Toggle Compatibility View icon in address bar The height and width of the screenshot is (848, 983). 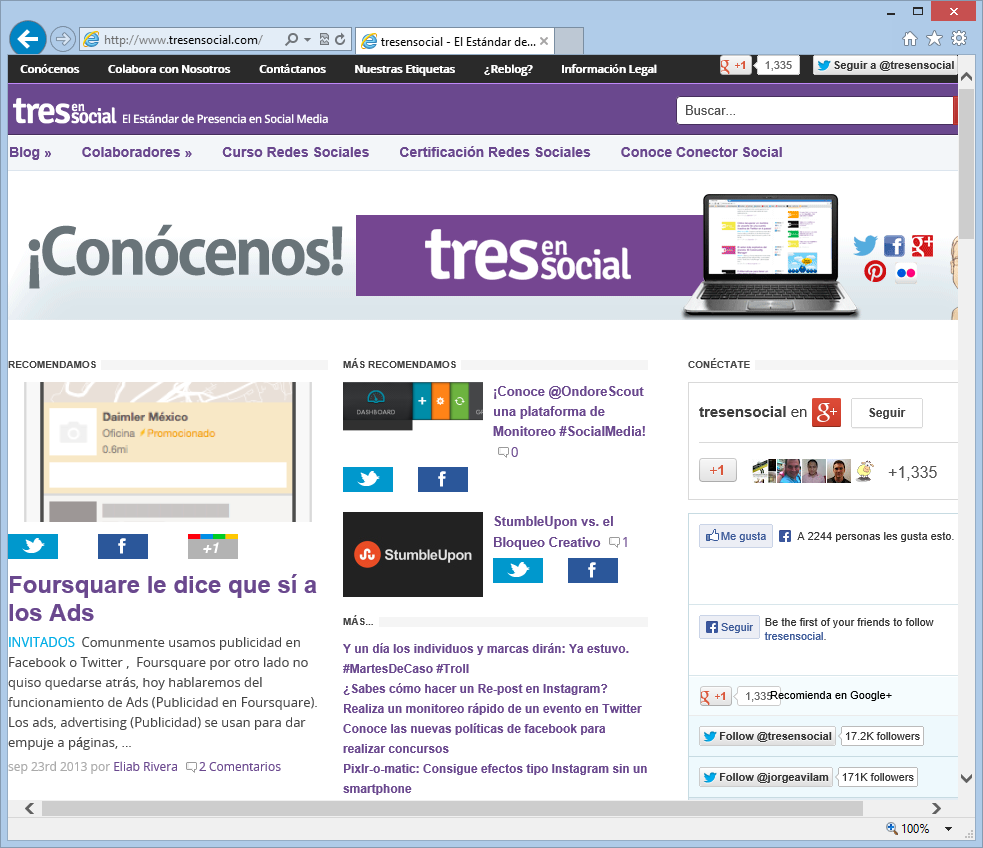coord(324,39)
